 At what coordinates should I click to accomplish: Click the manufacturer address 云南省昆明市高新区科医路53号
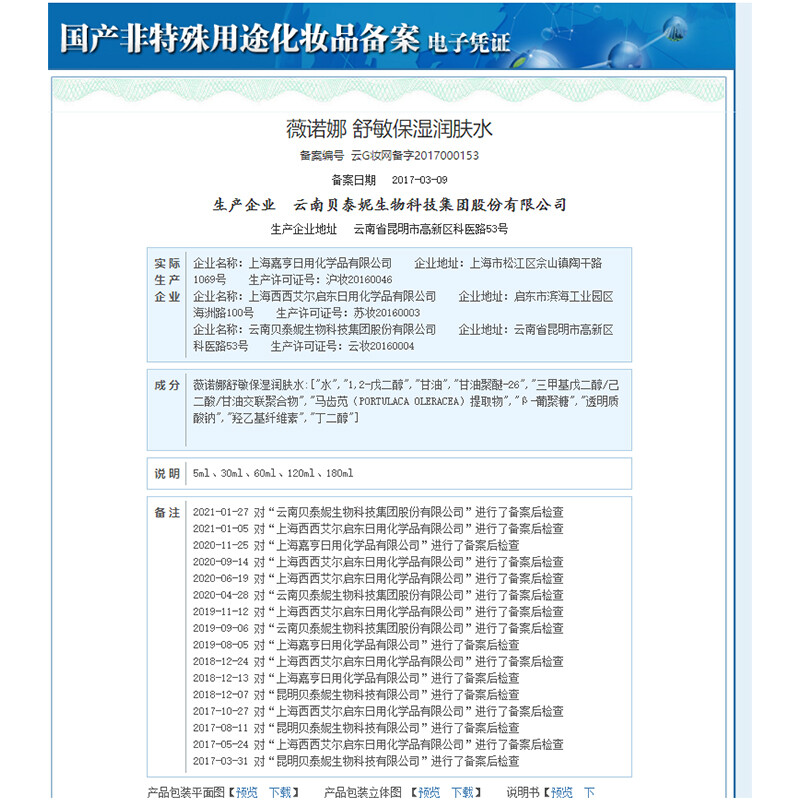click(430, 229)
